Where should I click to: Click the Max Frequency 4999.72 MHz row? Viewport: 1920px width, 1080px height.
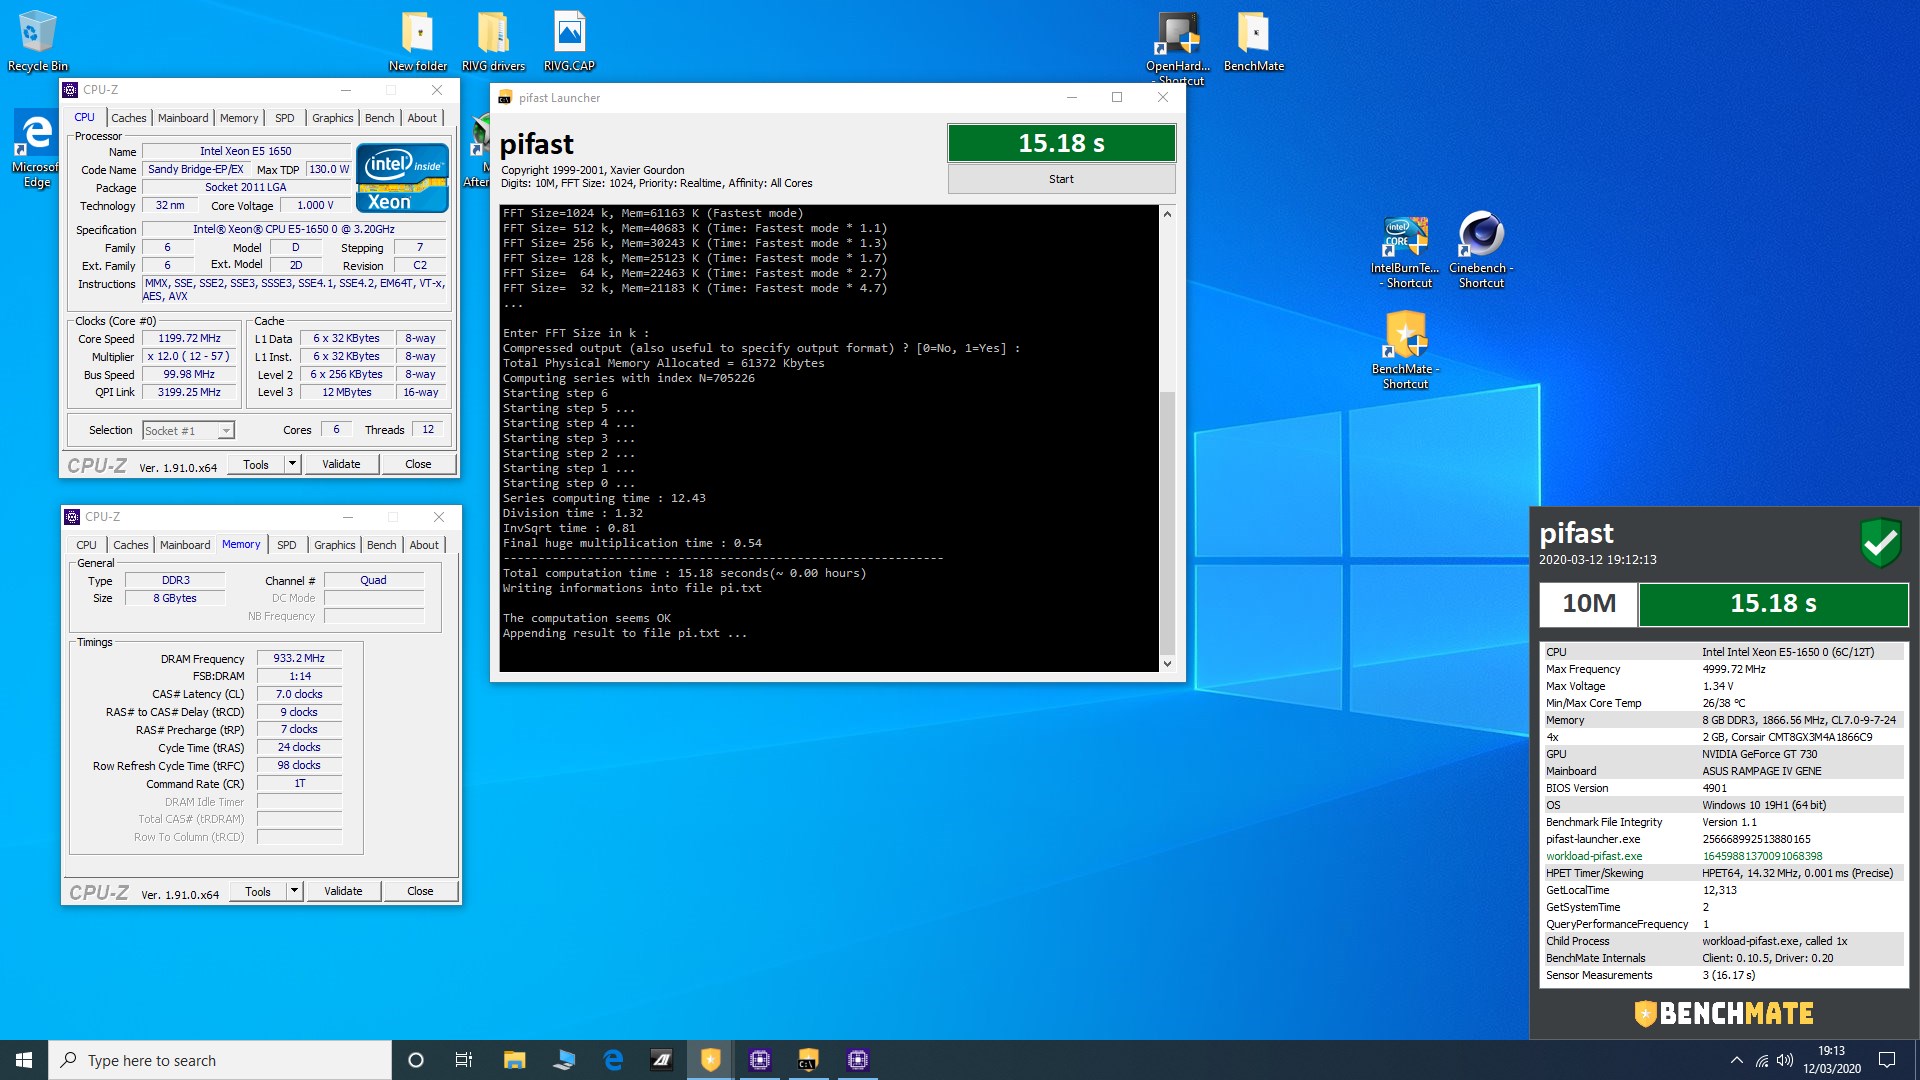pos(1723,669)
